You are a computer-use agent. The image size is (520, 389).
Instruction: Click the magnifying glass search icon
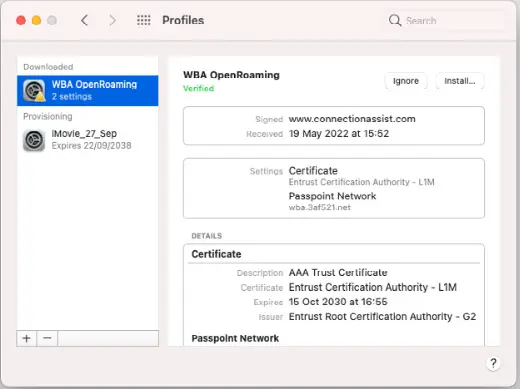[x=395, y=20]
